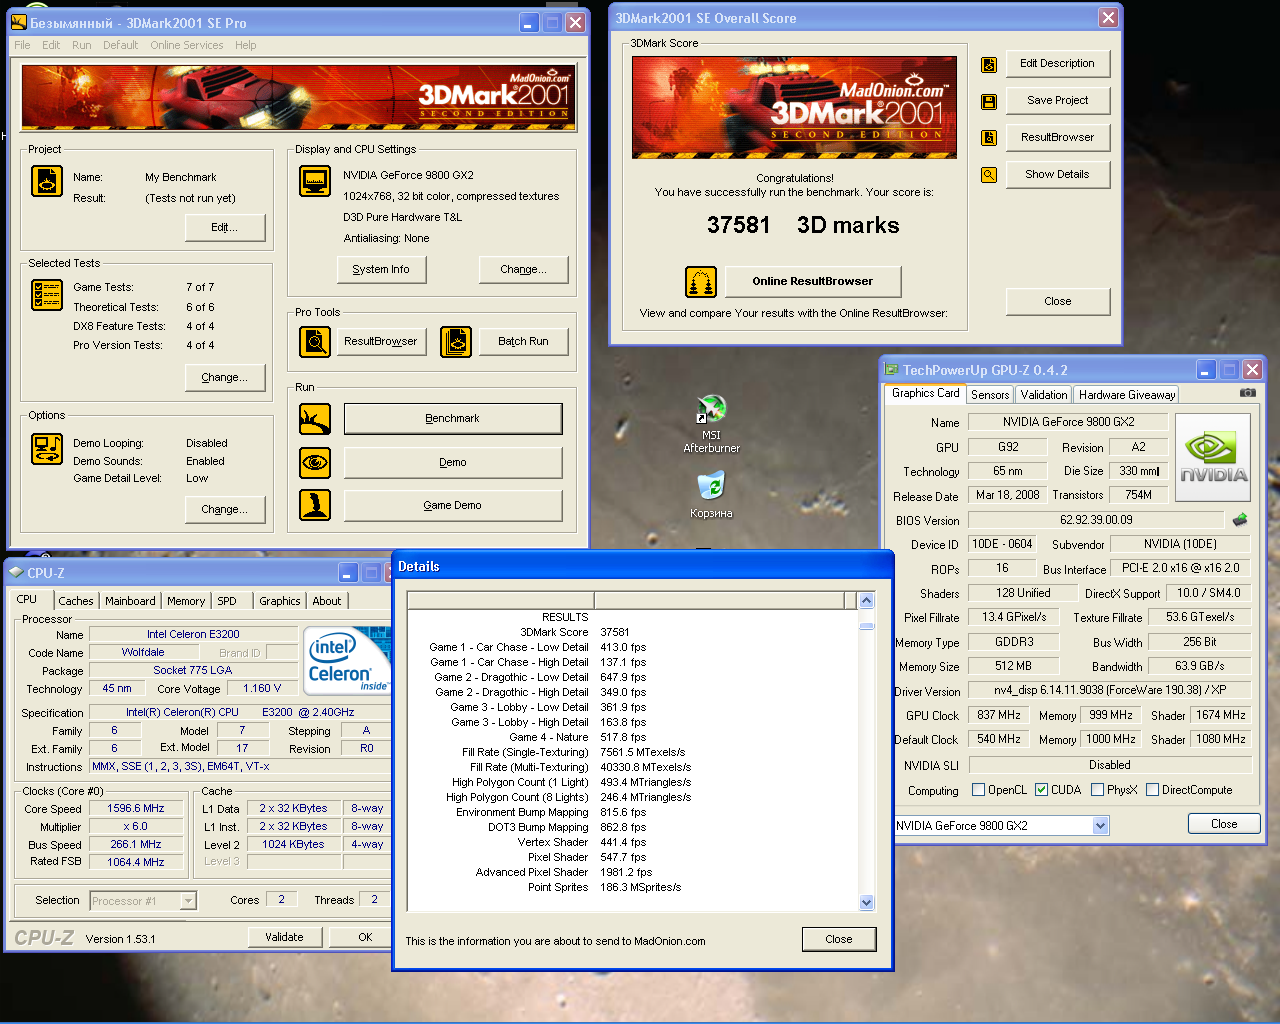The width and height of the screenshot is (1280, 1024).
Task: Click the GPU-Z screenshot camera icon
Action: coord(1247,393)
